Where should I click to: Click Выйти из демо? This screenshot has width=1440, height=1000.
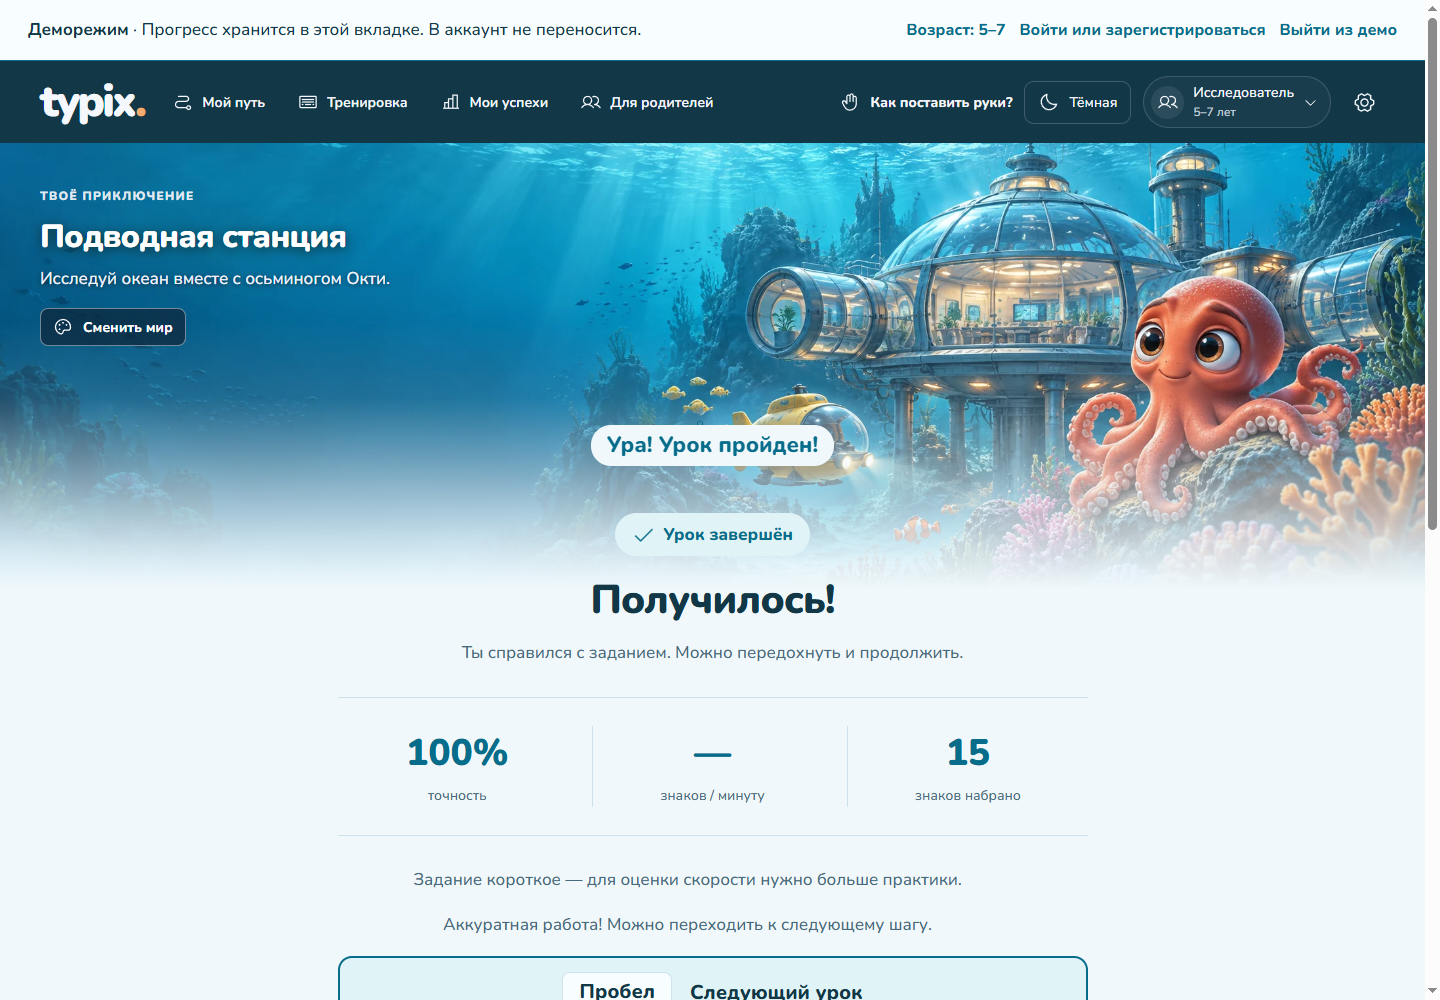pos(1338,30)
